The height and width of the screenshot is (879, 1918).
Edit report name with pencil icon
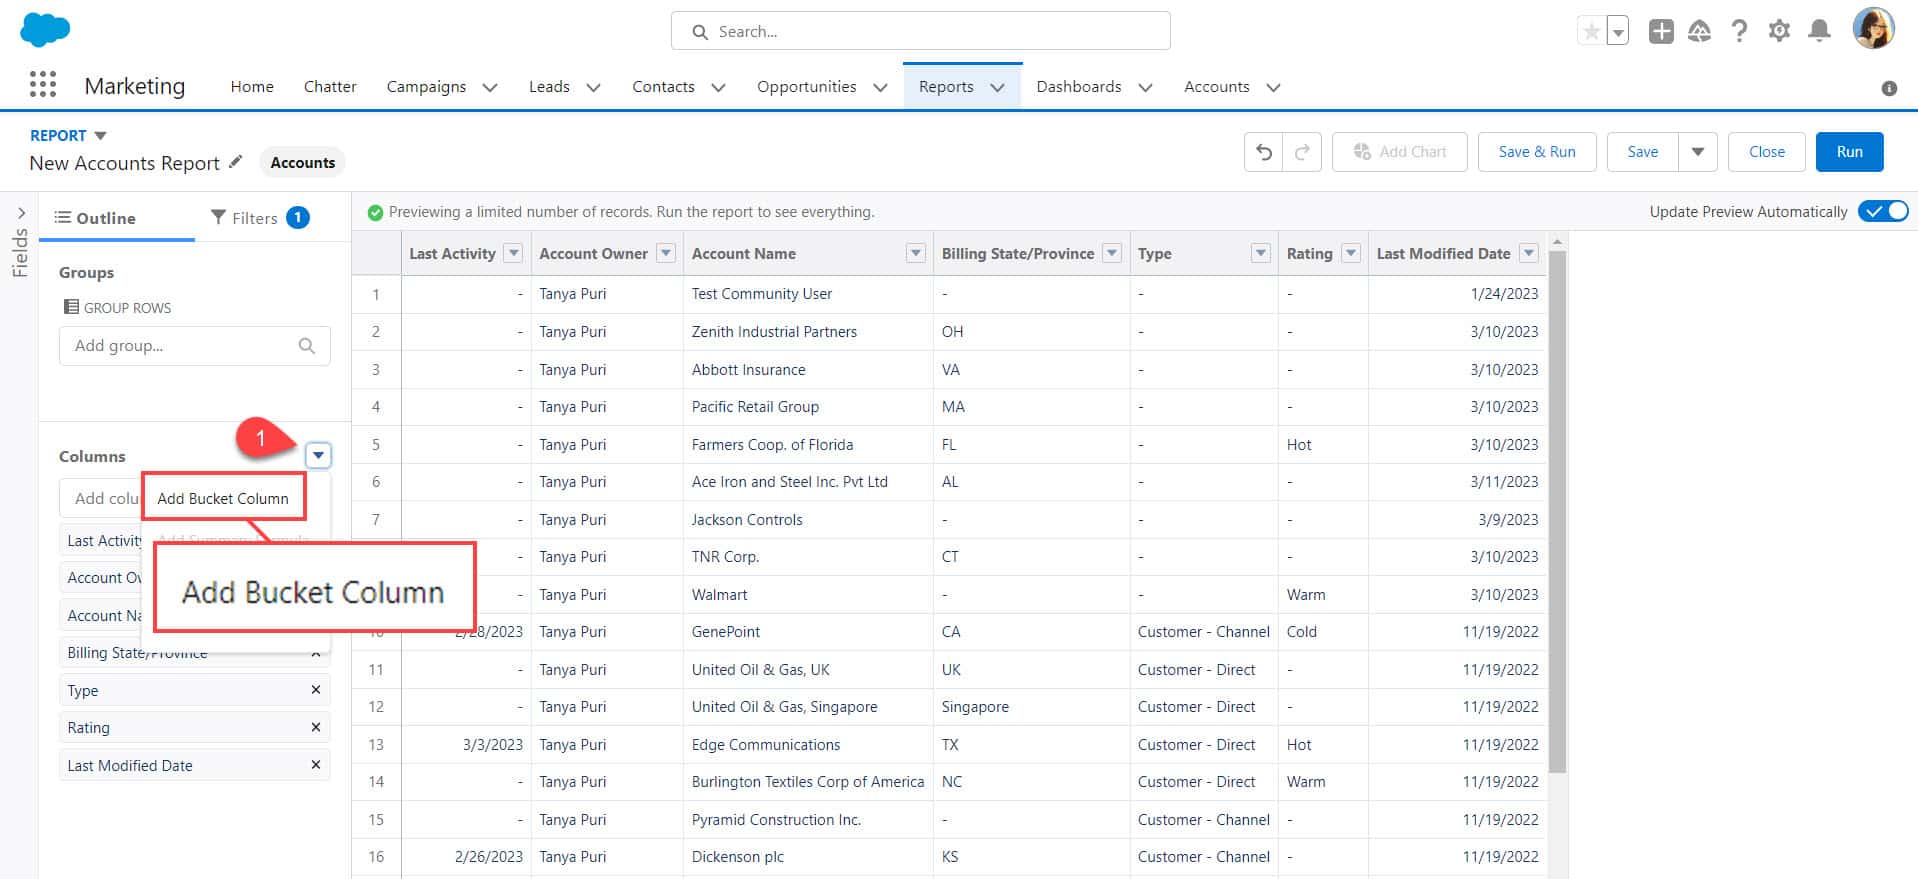pyautogui.click(x=236, y=161)
